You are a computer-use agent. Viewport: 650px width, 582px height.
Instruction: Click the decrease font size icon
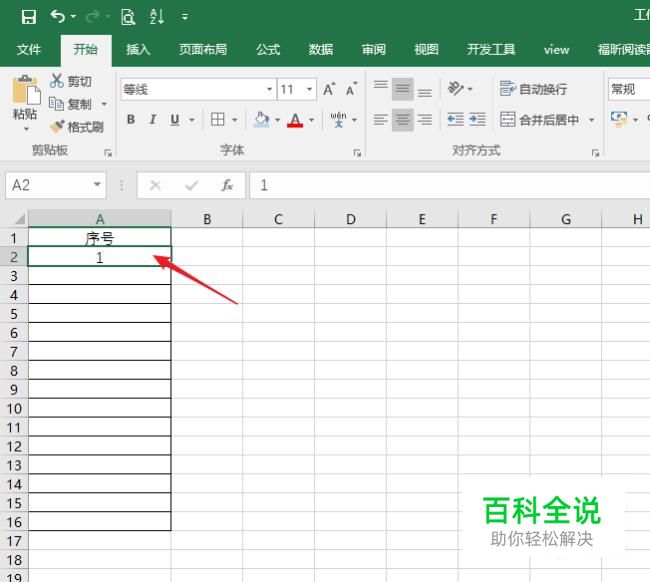(352, 89)
